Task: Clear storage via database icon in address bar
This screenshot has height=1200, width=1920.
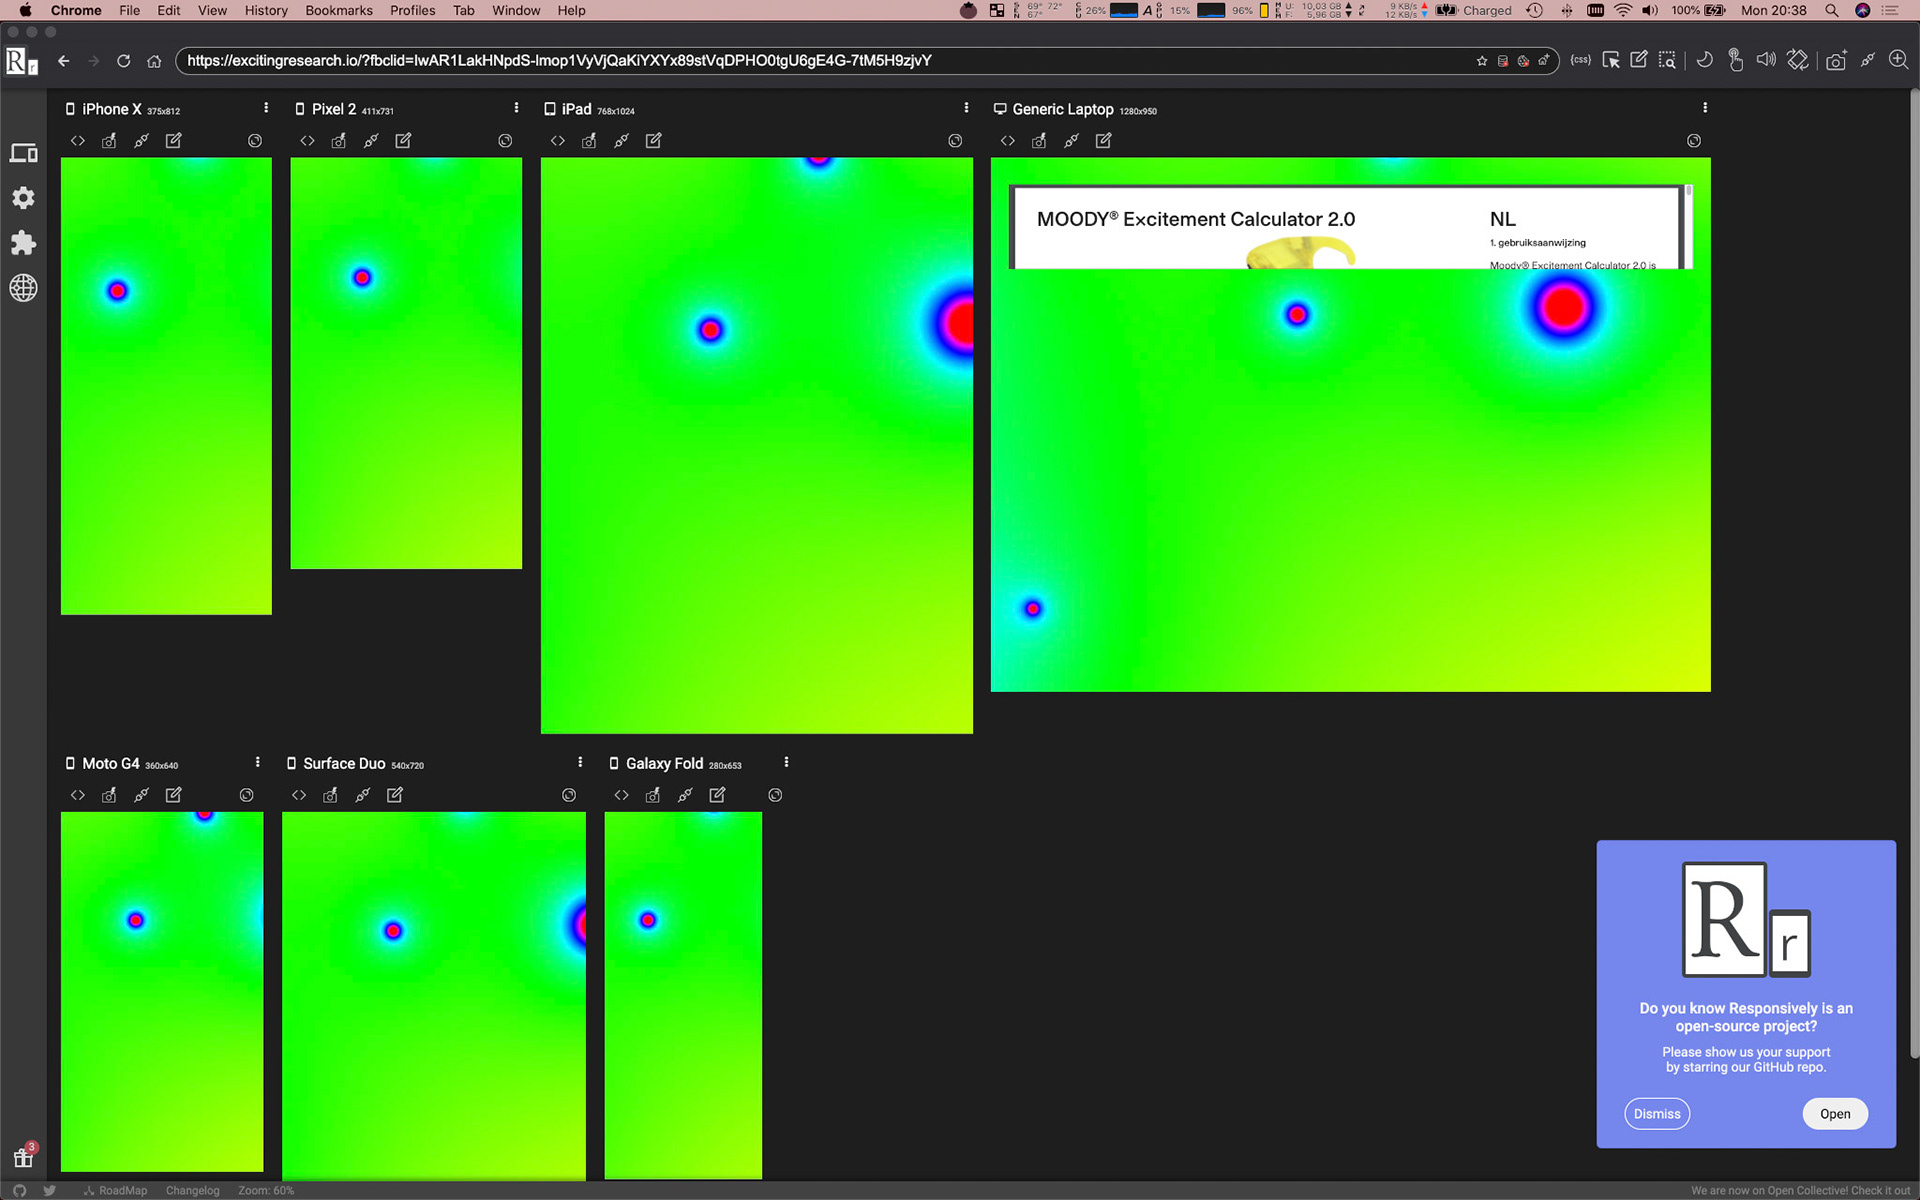Action: (x=1502, y=61)
